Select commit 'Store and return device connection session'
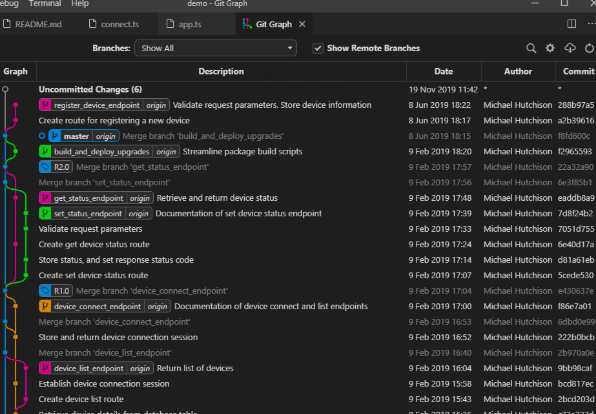Viewport: 596px width, 414px height. tap(298, 338)
